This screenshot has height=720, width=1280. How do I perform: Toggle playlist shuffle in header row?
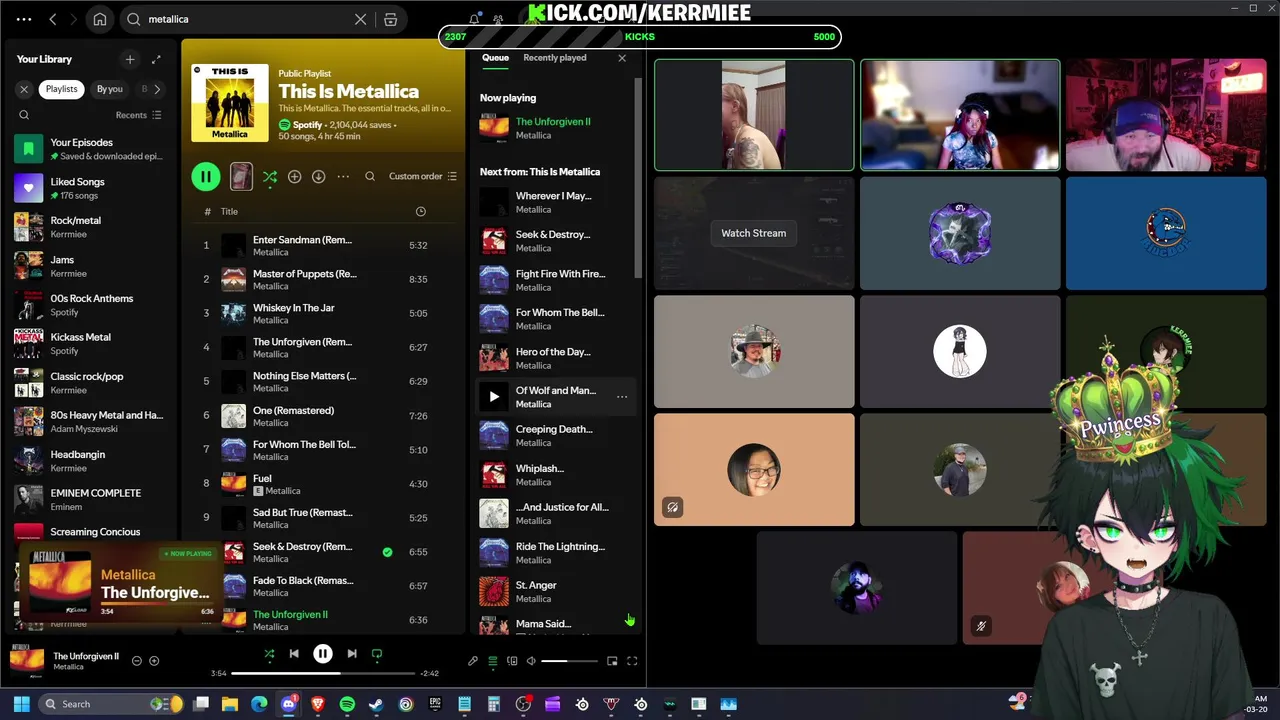tap(270, 177)
